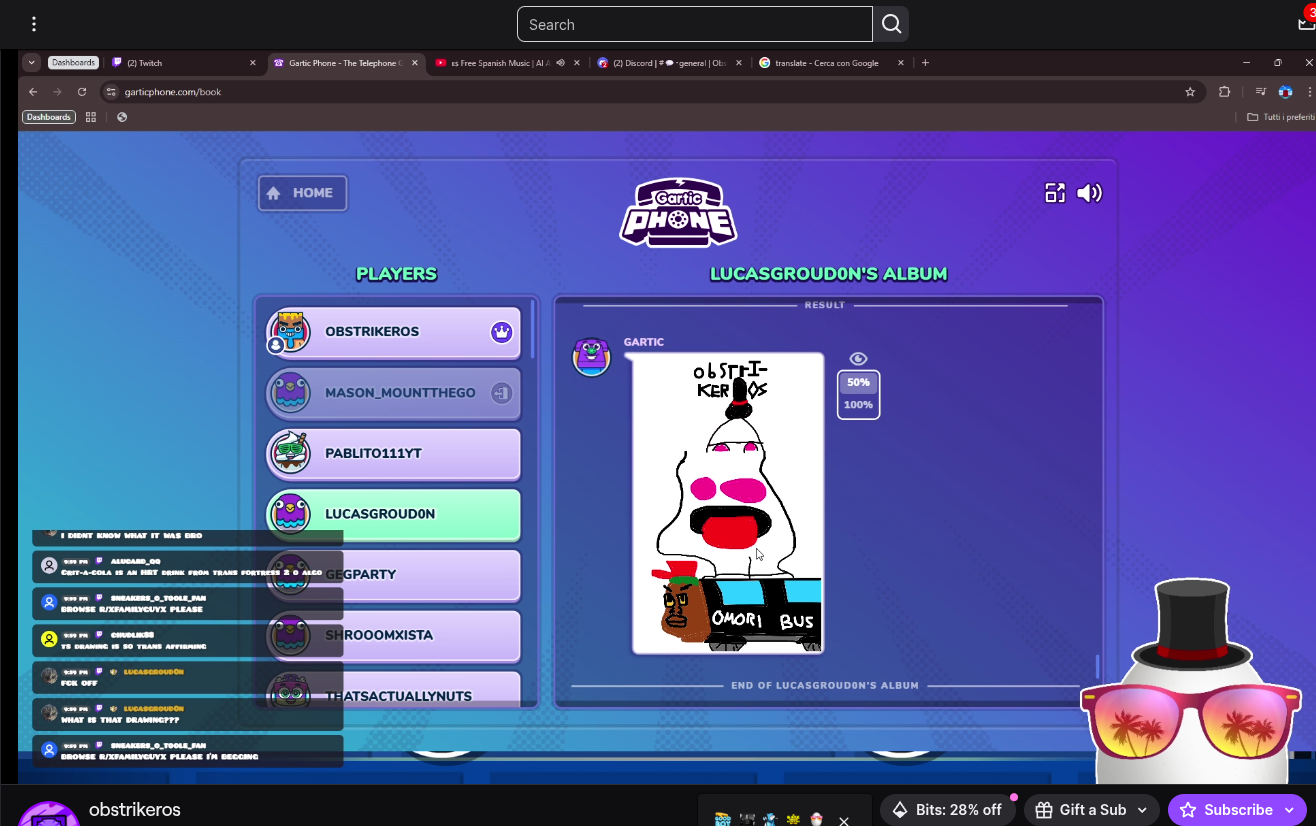Open the media controls icon in toolbar
The image size is (1316, 826).
(x=1261, y=92)
